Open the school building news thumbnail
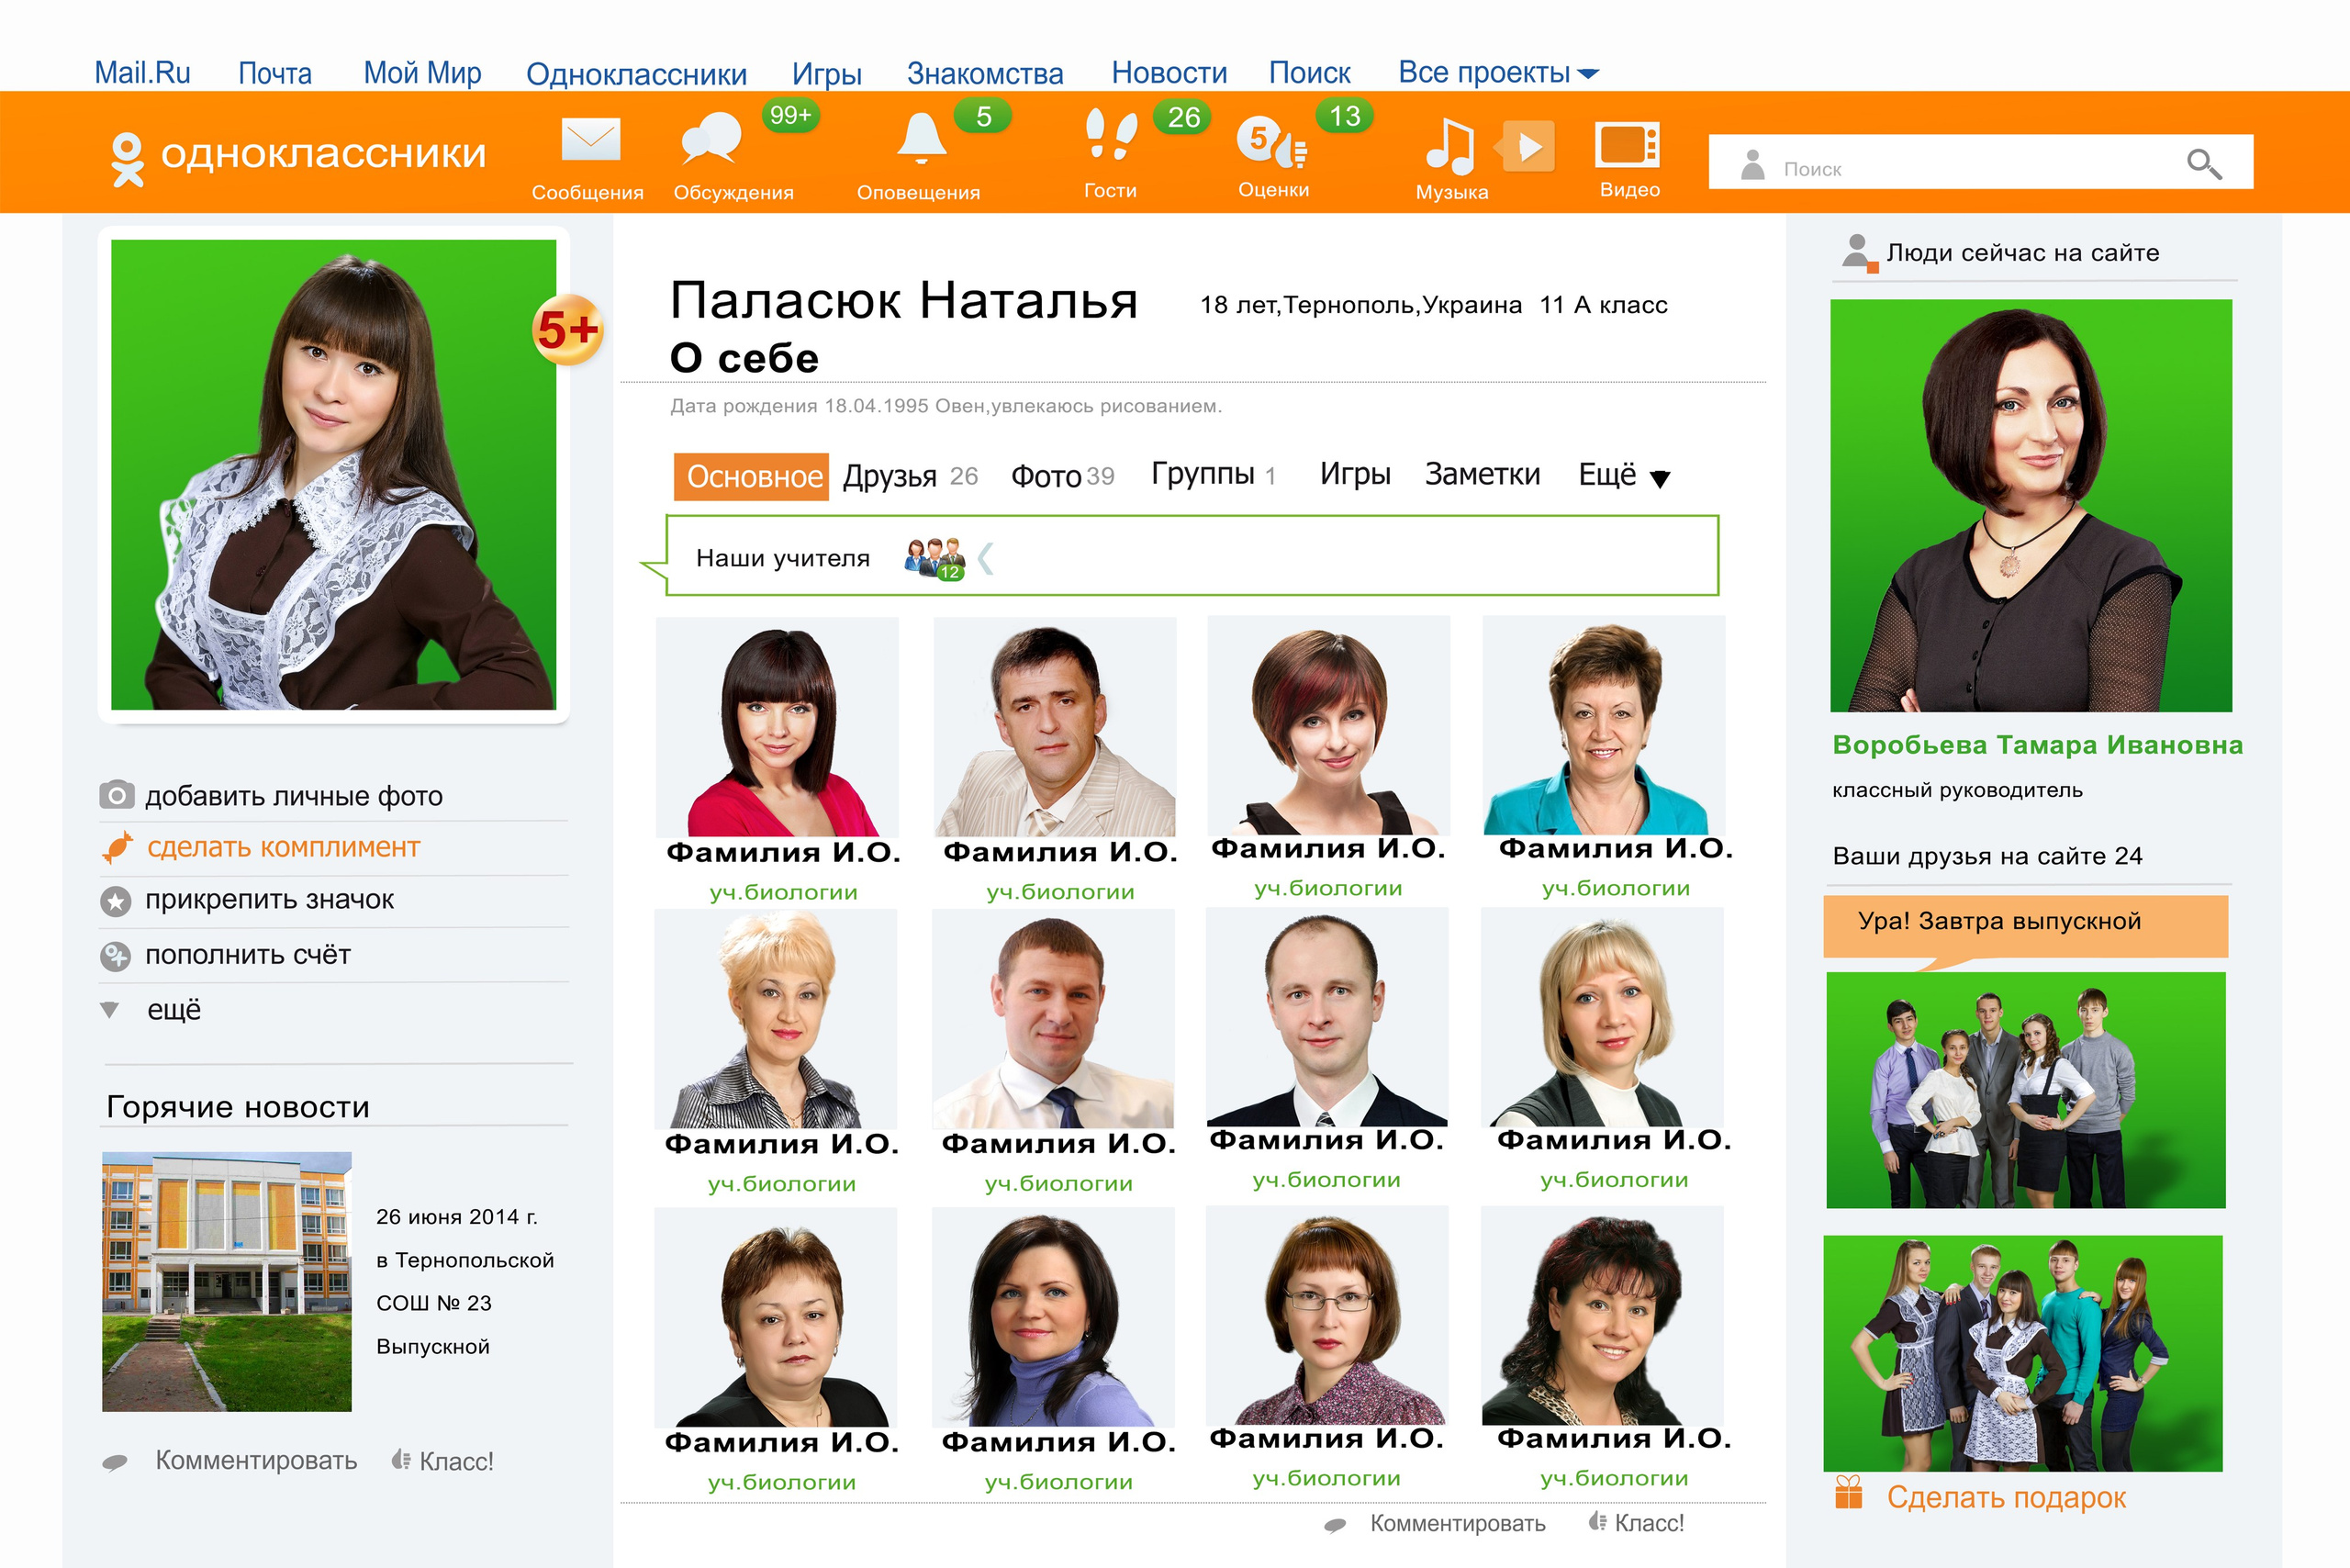This screenshot has width=2350, height=1568. [x=227, y=1281]
